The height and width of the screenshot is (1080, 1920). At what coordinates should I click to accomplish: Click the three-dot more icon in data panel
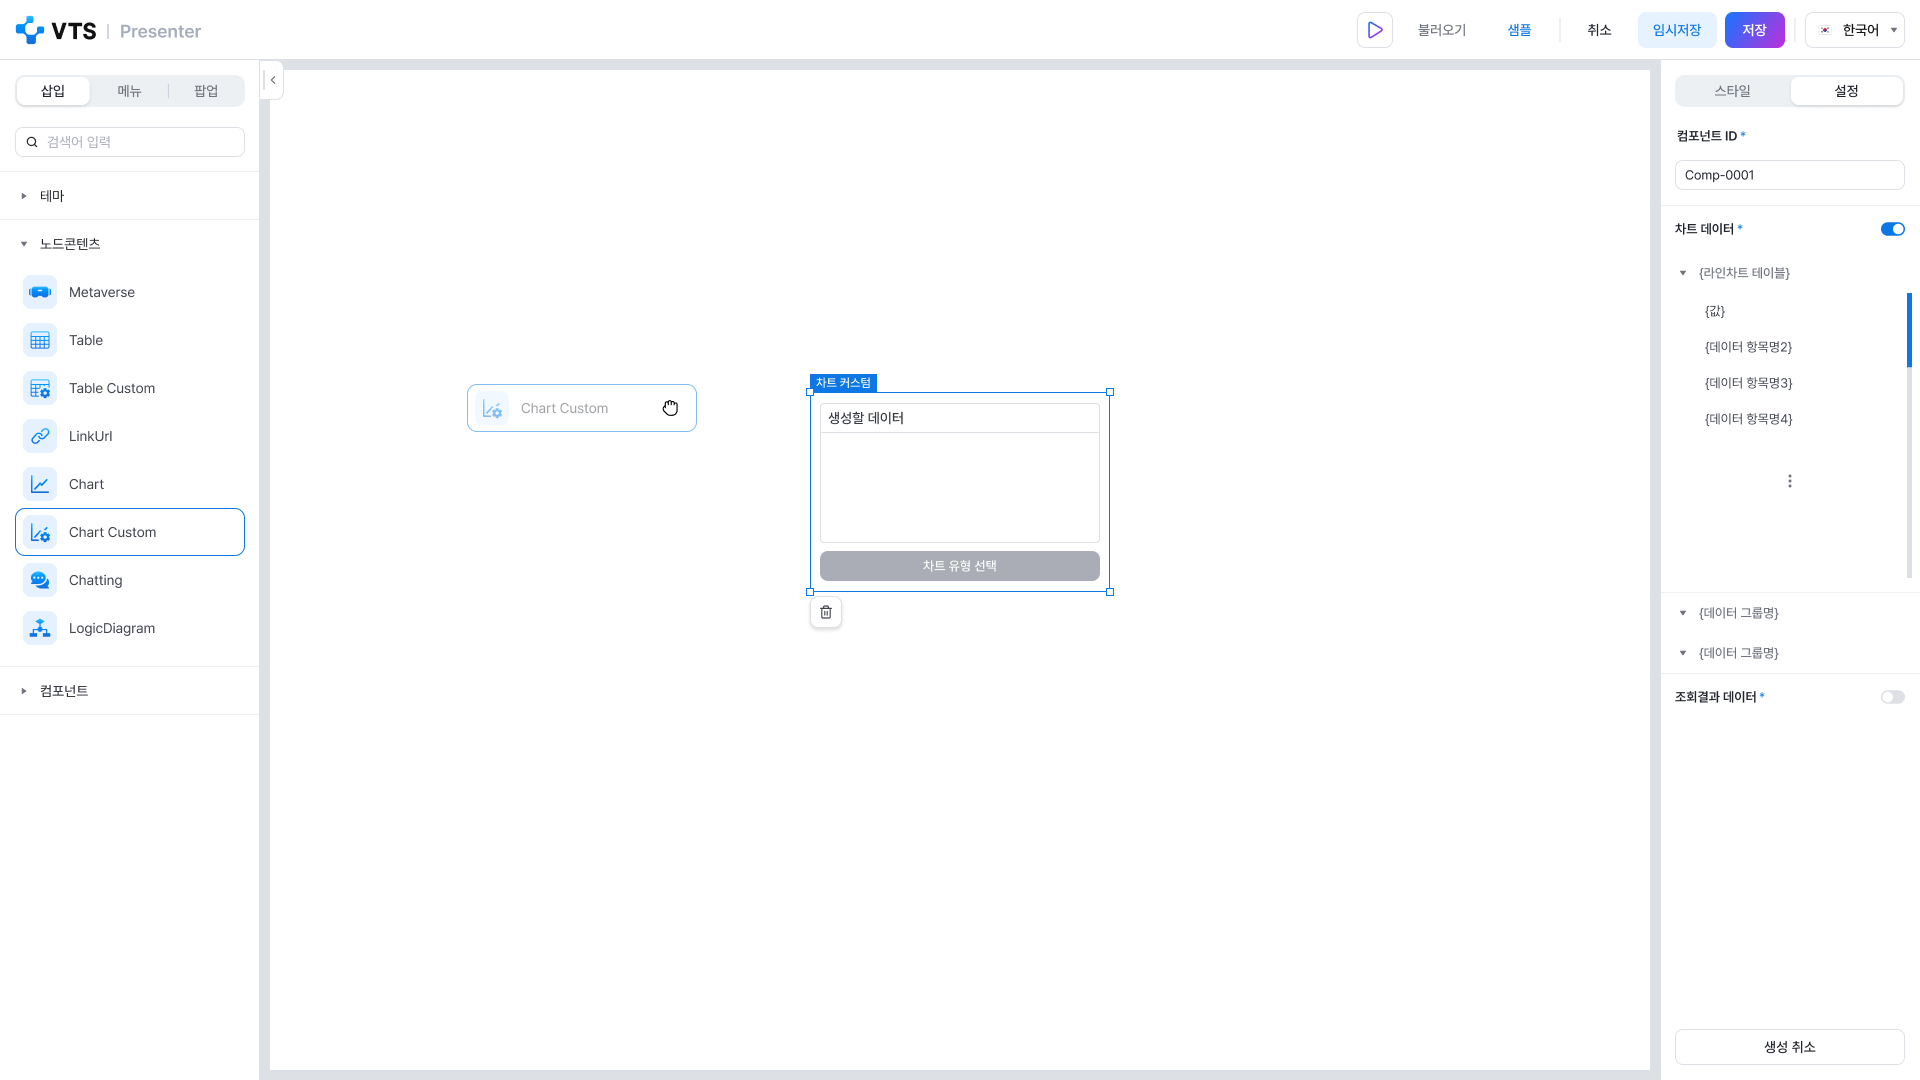pos(1790,481)
